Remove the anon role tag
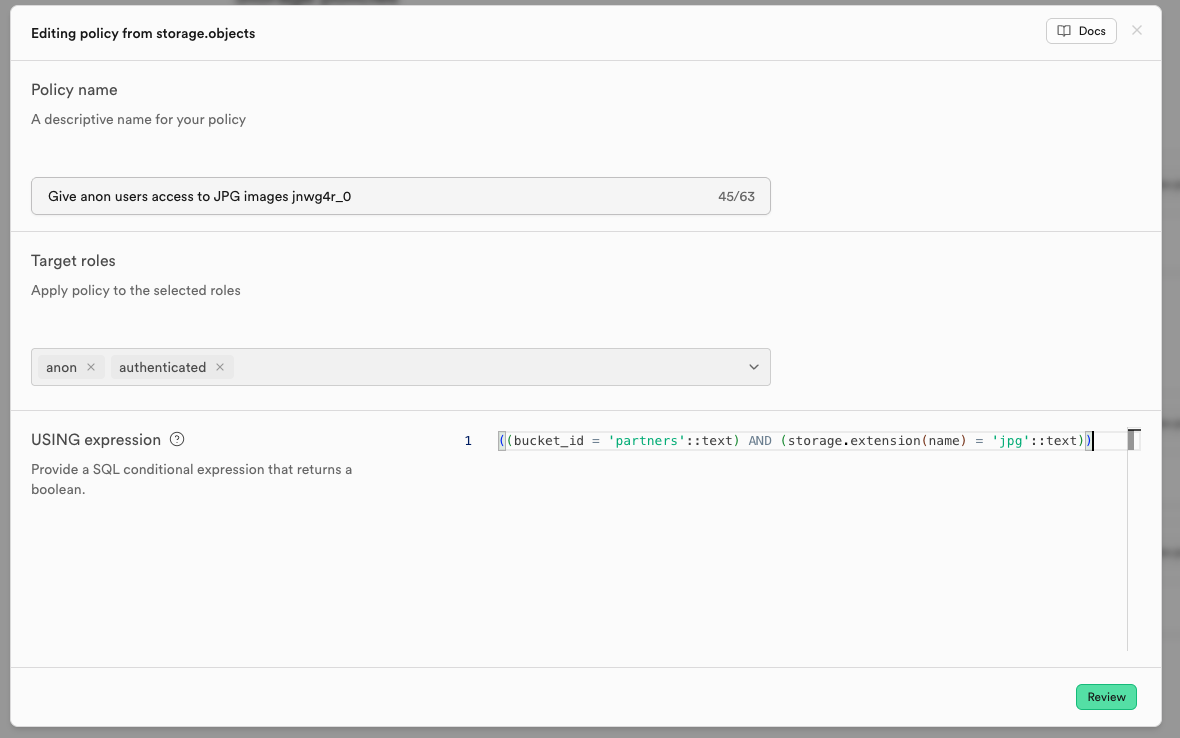Image resolution: width=1180 pixels, height=738 pixels. click(x=91, y=367)
